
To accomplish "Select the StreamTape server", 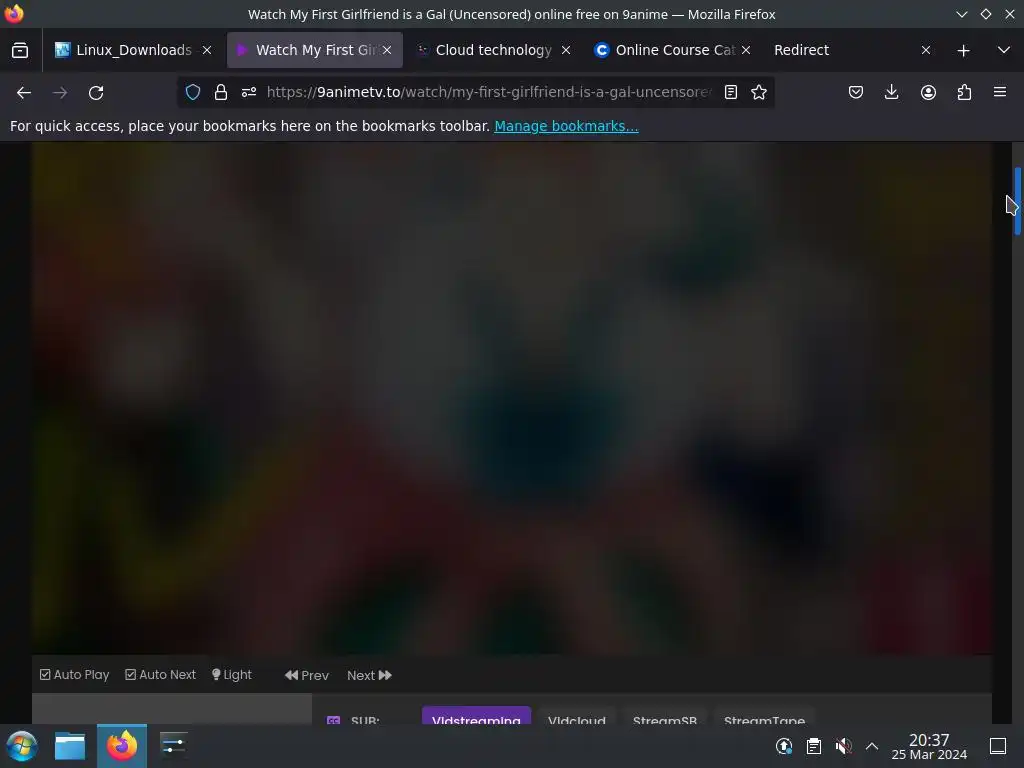I will (x=764, y=716).
